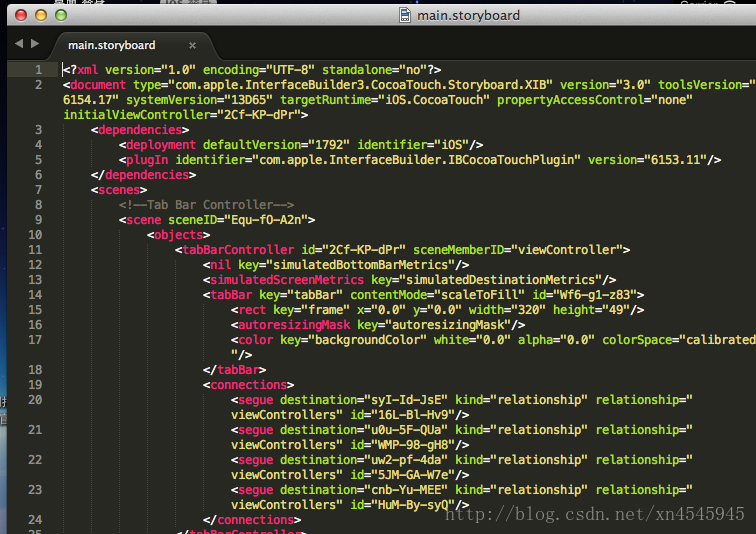Click the closing 'tabBar' tag on line 18
This screenshot has height=534, width=756.
(x=234, y=370)
